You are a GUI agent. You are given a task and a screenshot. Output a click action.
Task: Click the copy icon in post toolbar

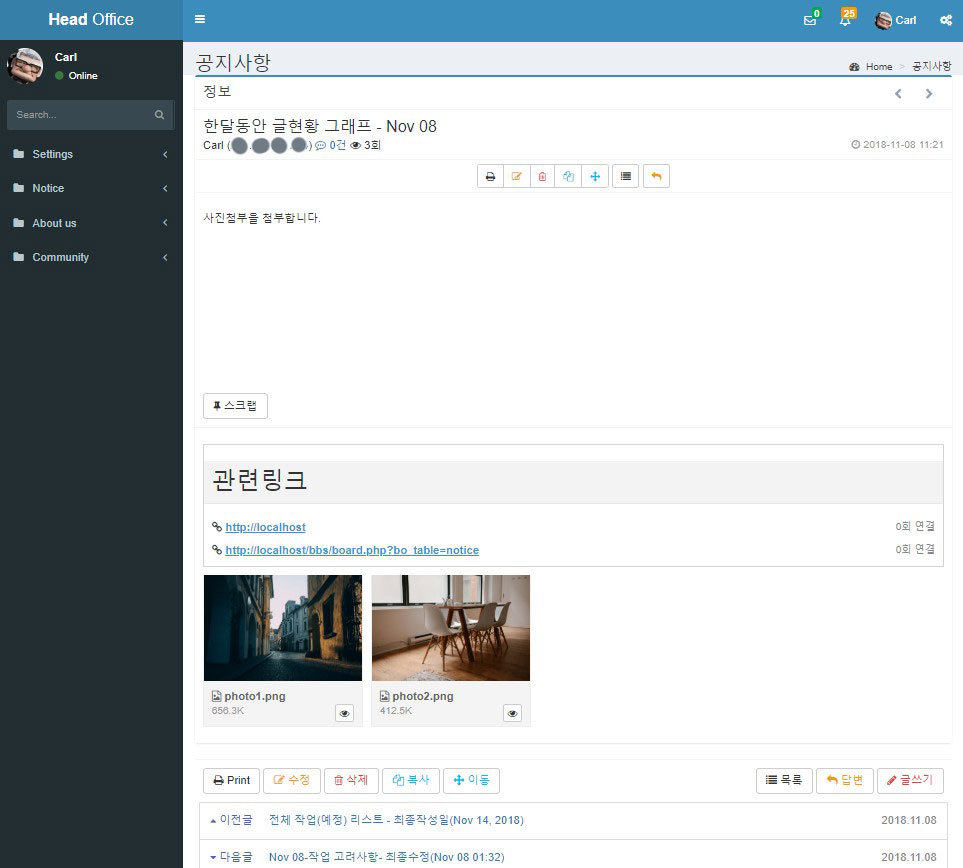(569, 176)
